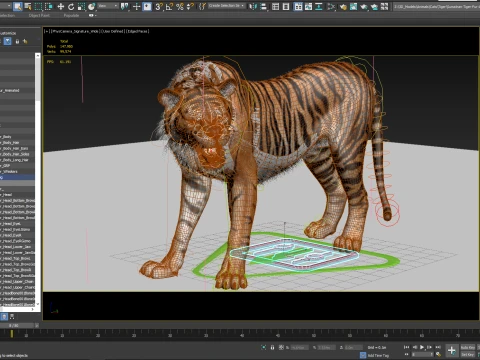The width and height of the screenshot is (480, 360).
Task: Play the animation
Action: pyautogui.click(x=422, y=347)
